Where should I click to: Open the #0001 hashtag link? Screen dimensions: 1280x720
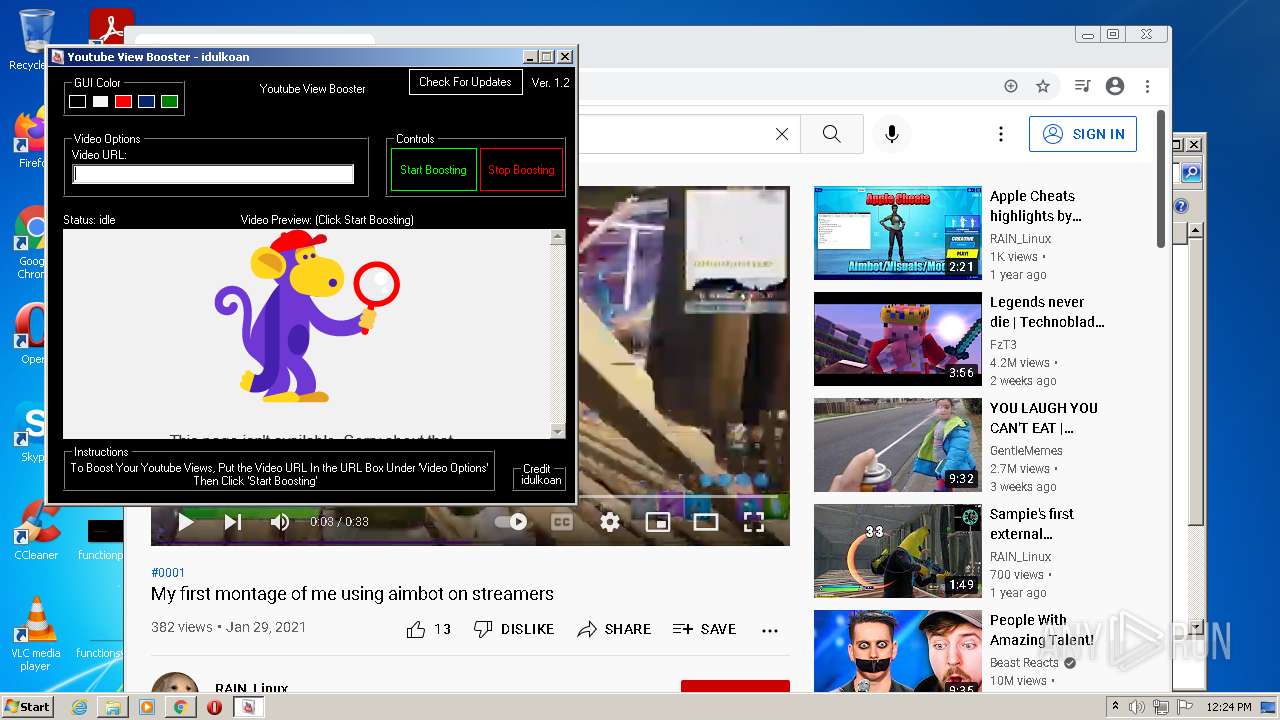coord(168,573)
